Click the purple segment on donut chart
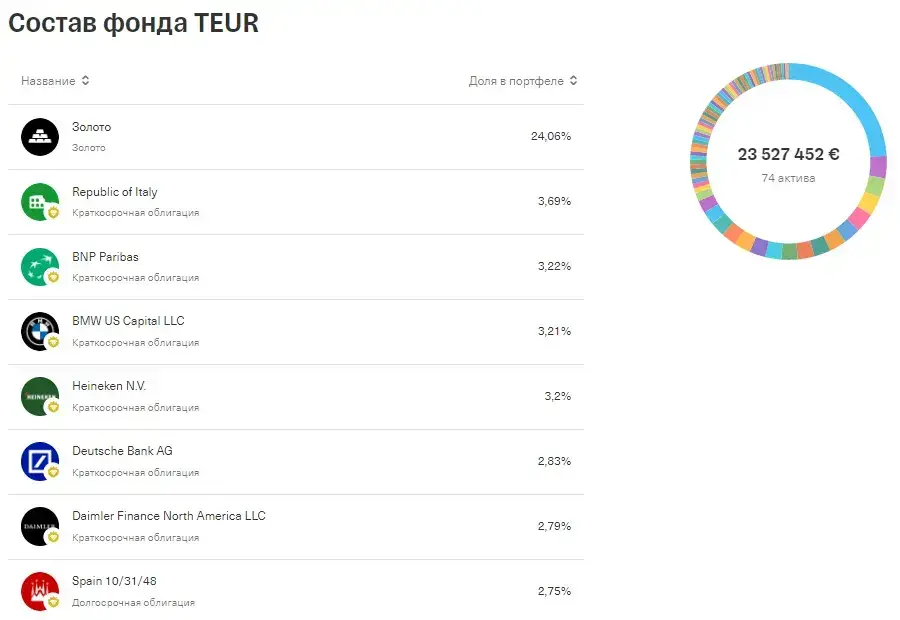This screenshot has width=900, height=620. pyautogui.click(x=878, y=166)
